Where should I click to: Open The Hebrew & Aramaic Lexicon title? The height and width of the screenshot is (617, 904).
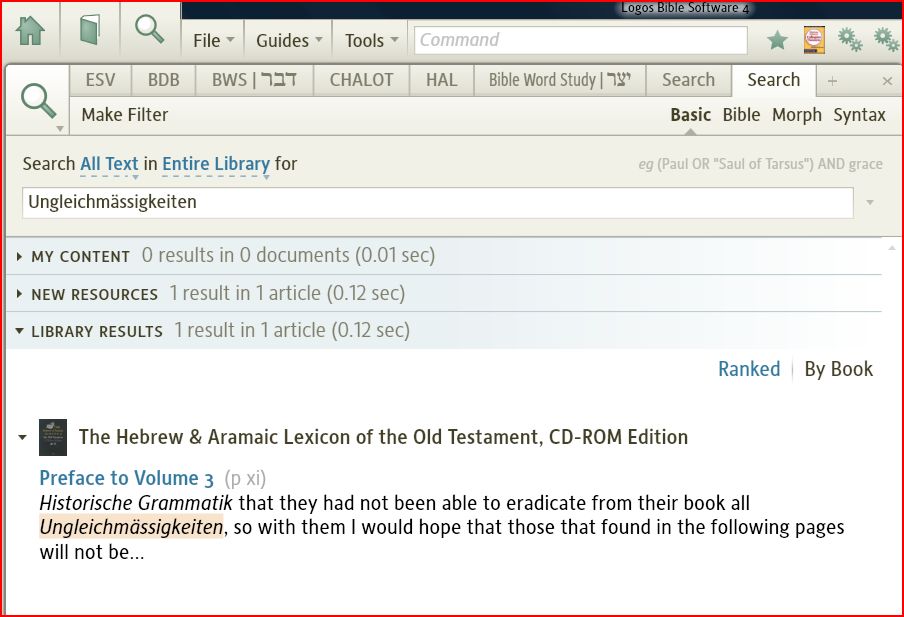383,437
